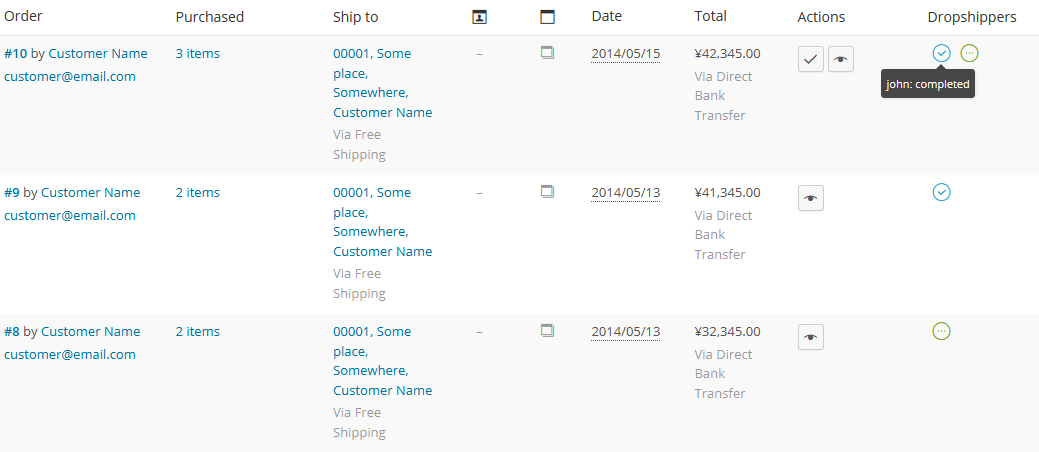This screenshot has height=452, width=1039.
Task: Click blue completed dropshipper icon on order #10
Action: click(x=941, y=53)
